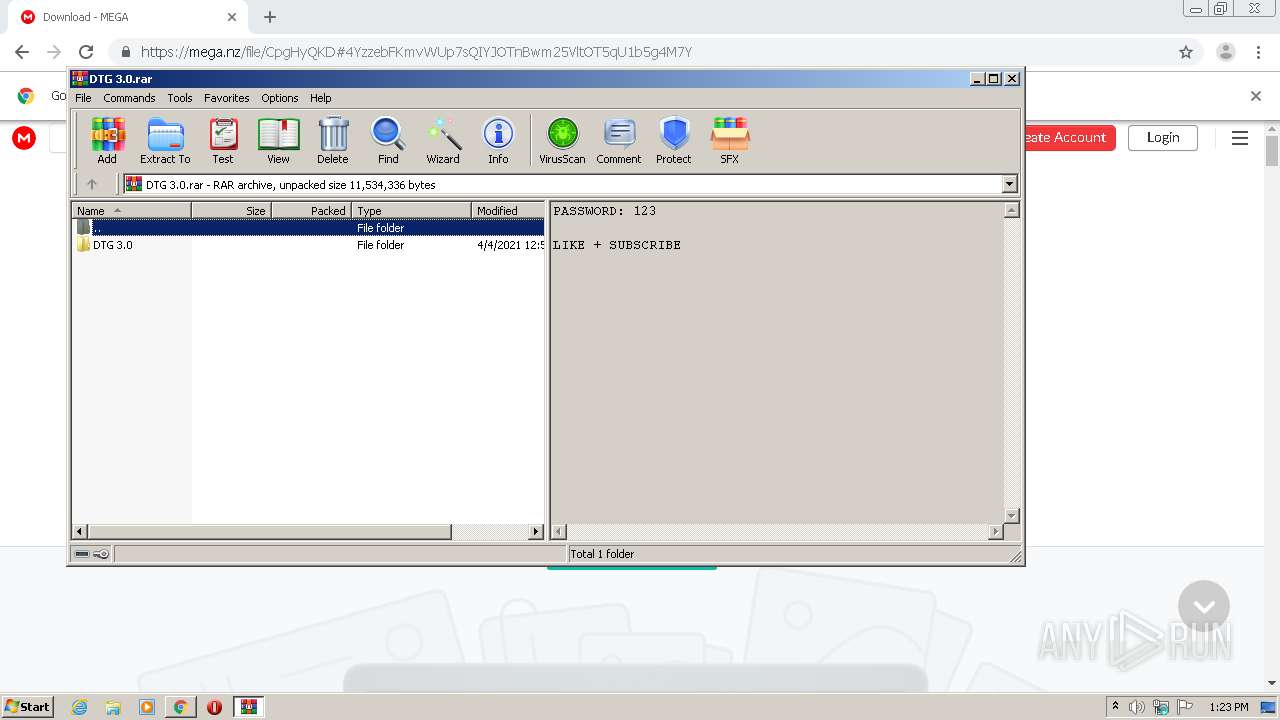The height and width of the screenshot is (720, 1280).
Task: Open the Options menu
Action: pos(280,98)
